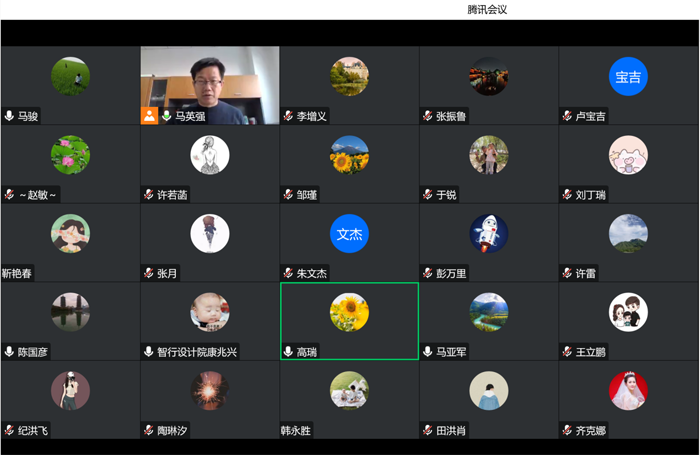Select 马英强's live video feed

(210, 85)
